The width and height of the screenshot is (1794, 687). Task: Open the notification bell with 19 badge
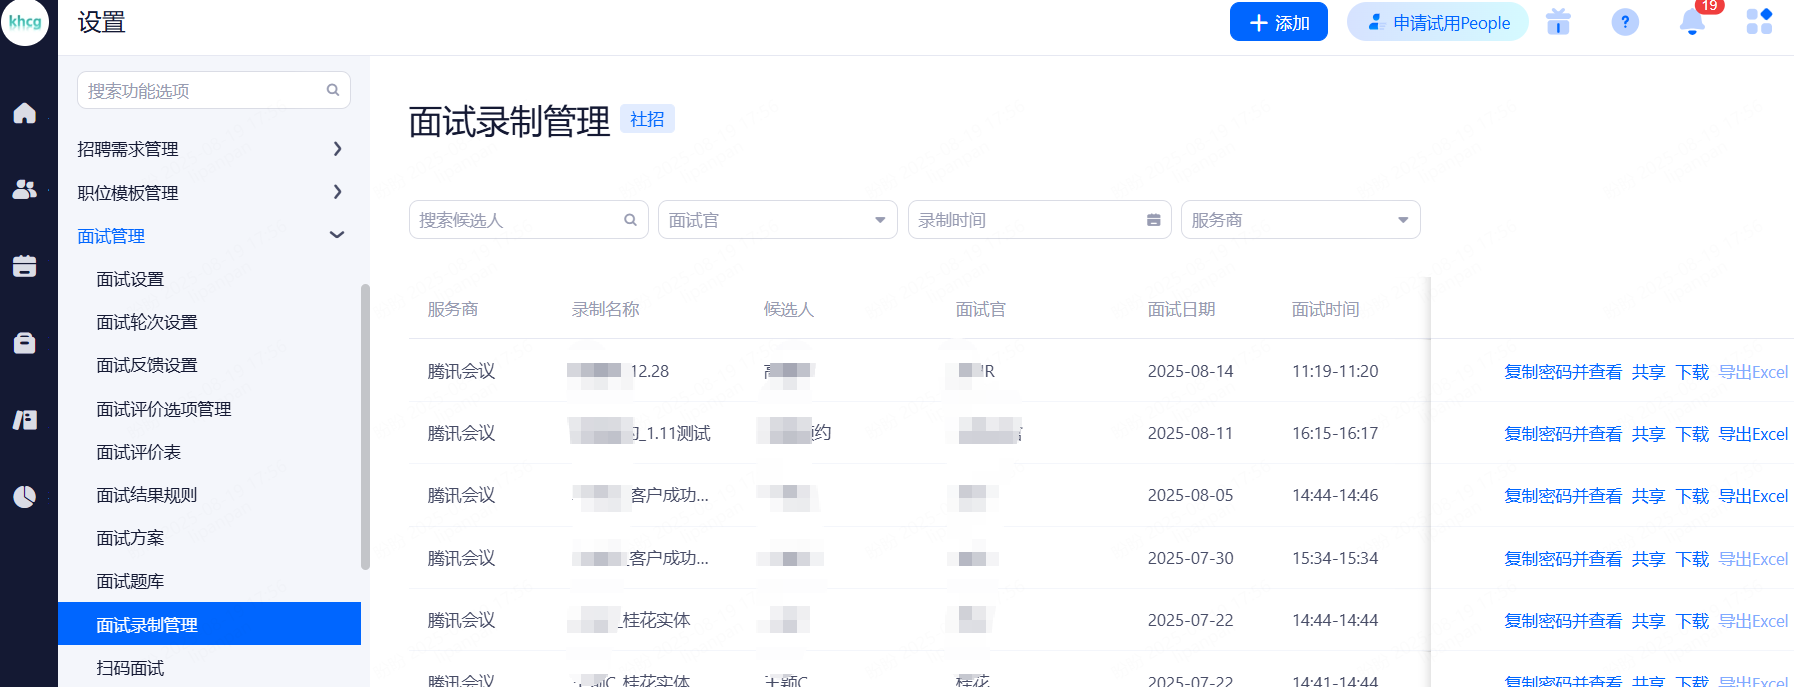click(1692, 22)
